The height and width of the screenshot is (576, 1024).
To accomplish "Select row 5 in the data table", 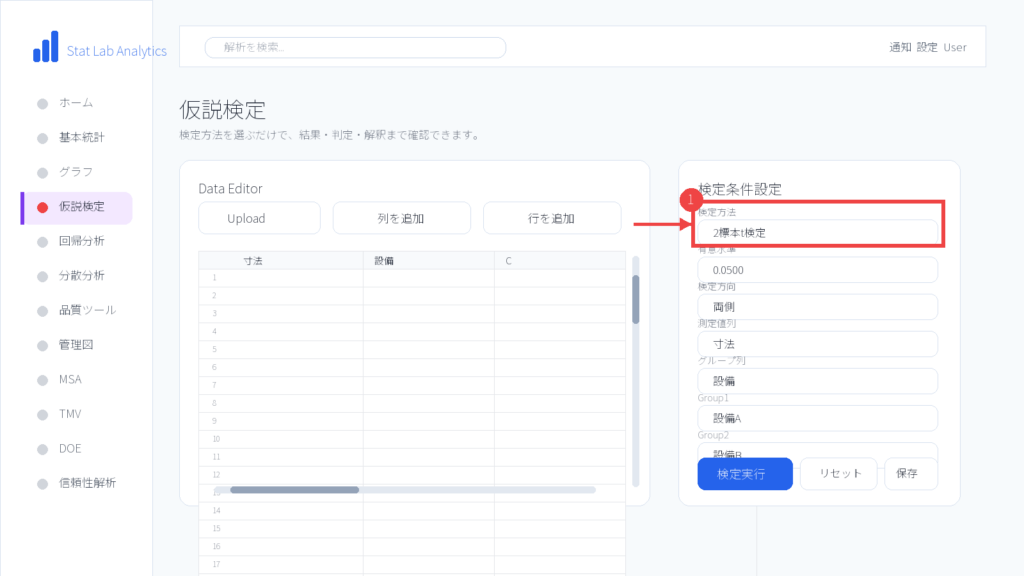I will click(412, 349).
